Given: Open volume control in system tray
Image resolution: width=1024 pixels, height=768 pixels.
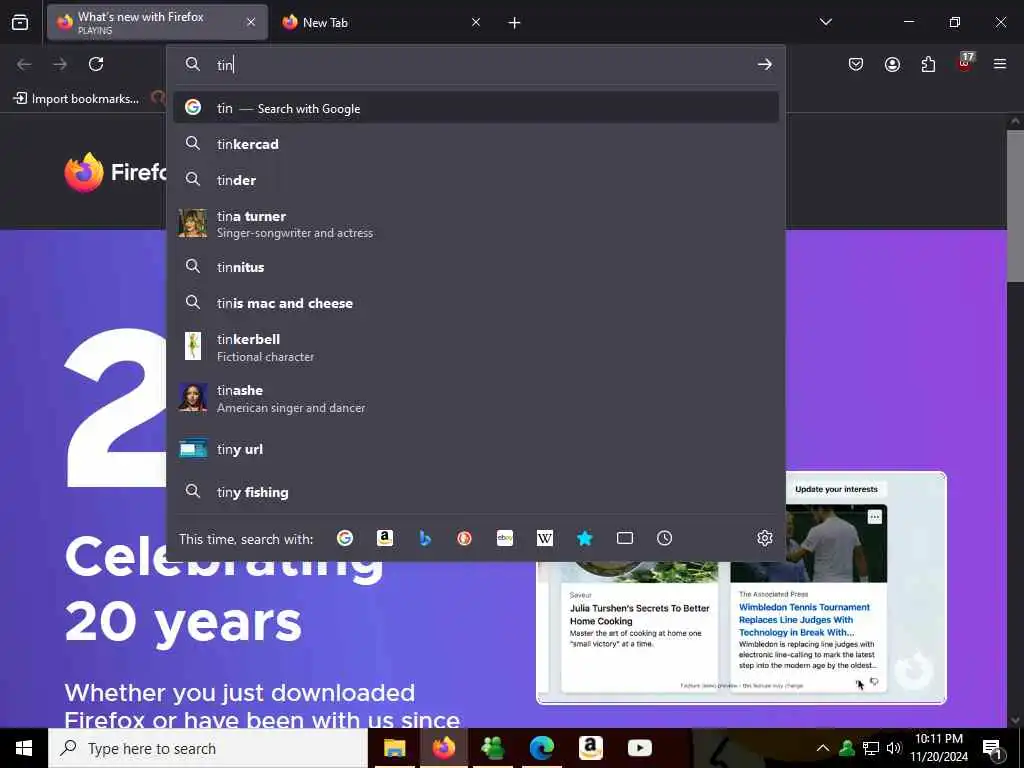Looking at the screenshot, I should [894, 748].
